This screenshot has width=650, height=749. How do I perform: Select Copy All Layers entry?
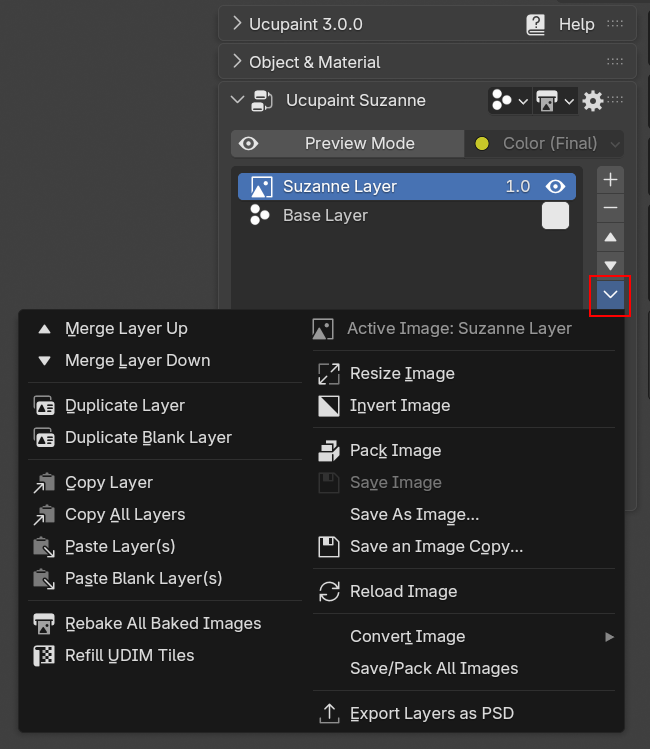(x=165, y=514)
